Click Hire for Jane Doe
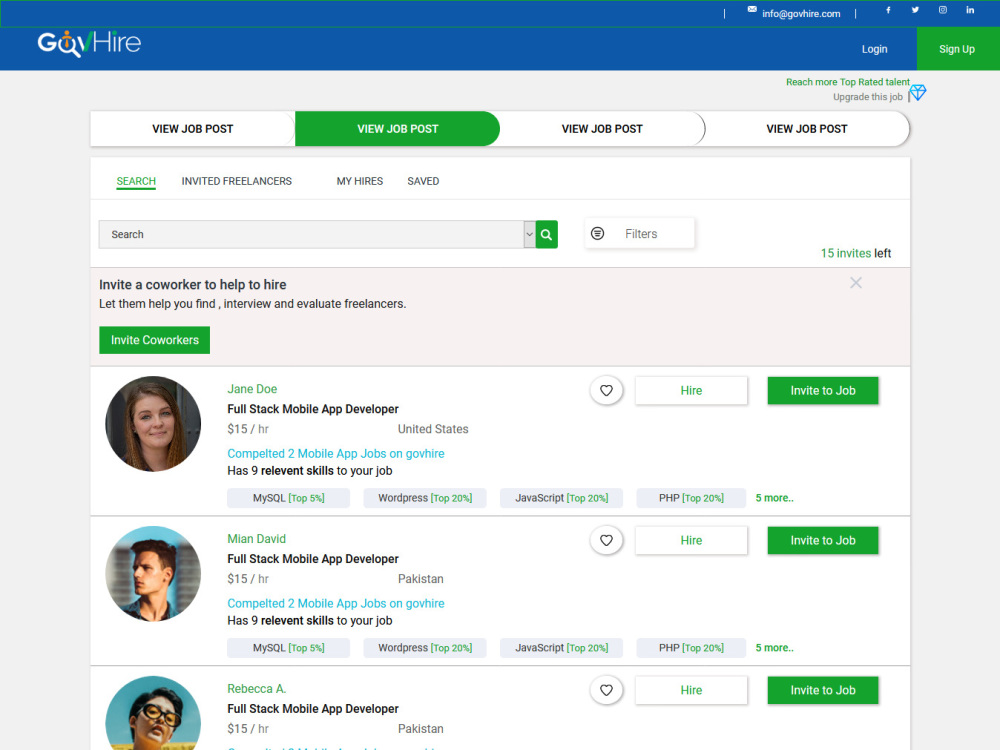Image resolution: width=1000 pixels, height=750 pixels. pos(691,390)
